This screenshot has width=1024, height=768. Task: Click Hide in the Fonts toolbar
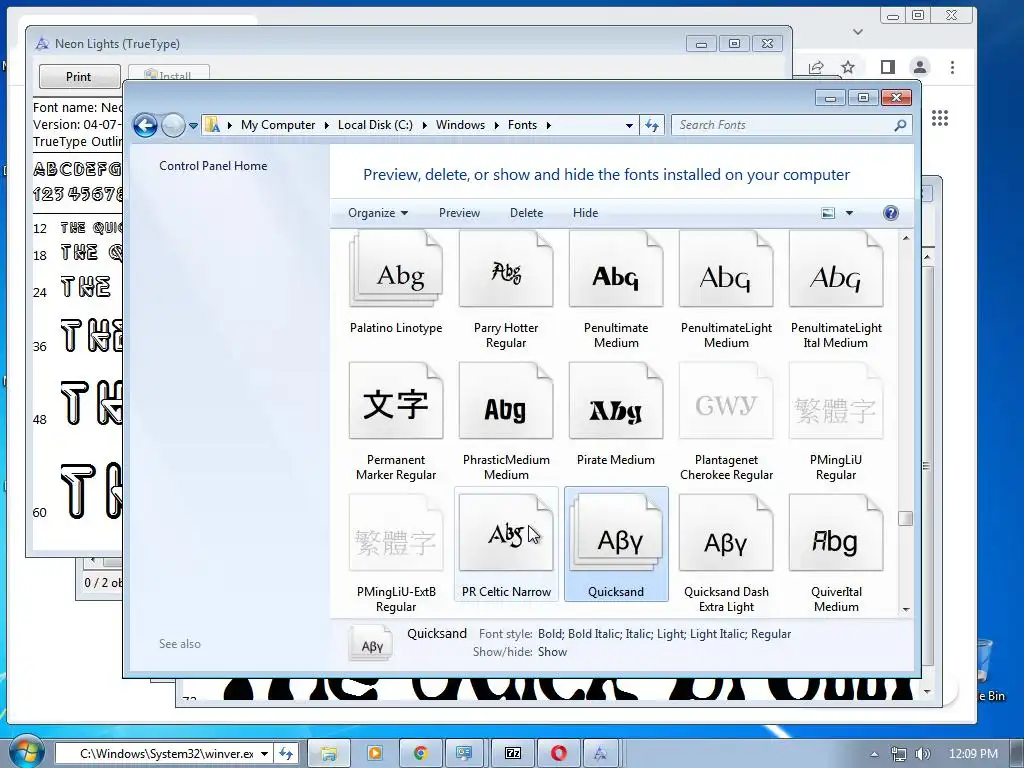click(585, 213)
